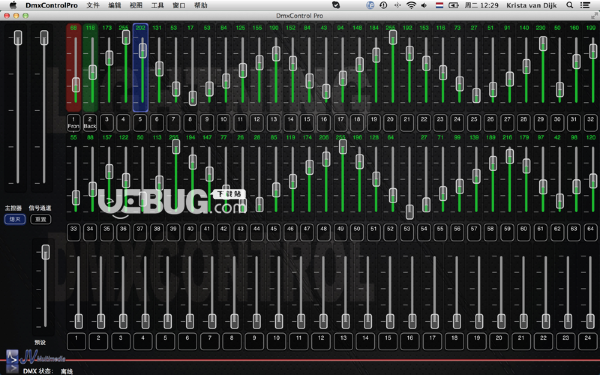The image size is (600, 375).
Task: Click the 主控器 label text
Action: (13, 208)
